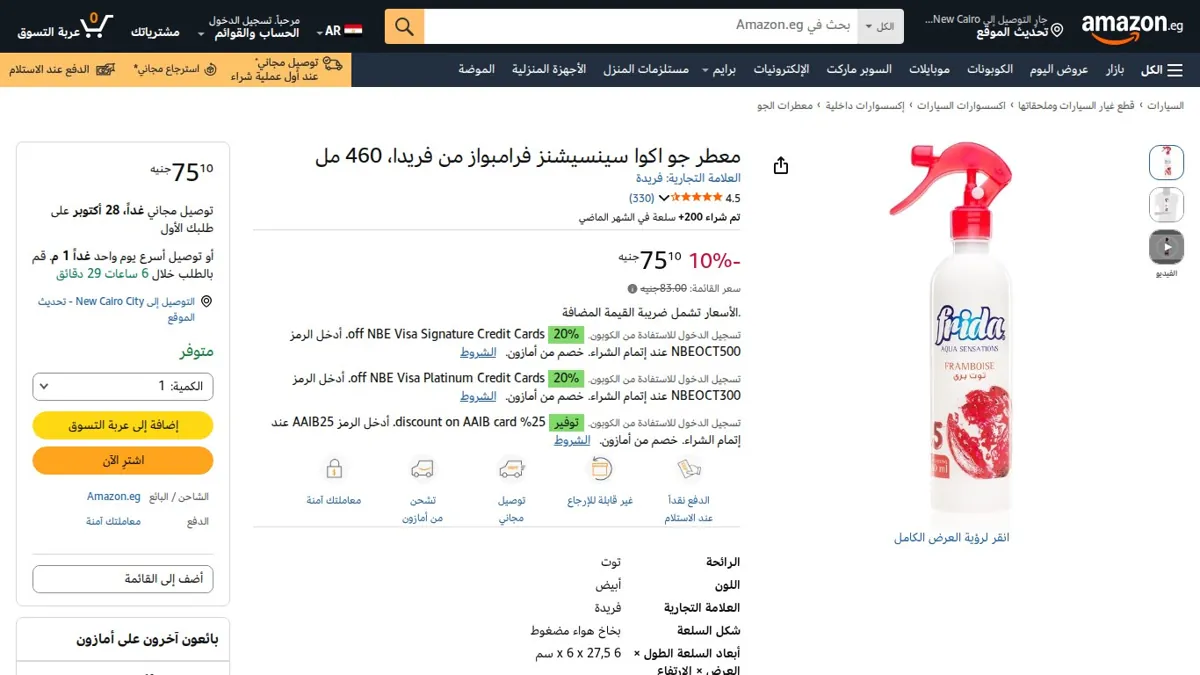Click the Interior Accessories breadcrumb link
The image size is (1200, 675).
(x=865, y=105)
